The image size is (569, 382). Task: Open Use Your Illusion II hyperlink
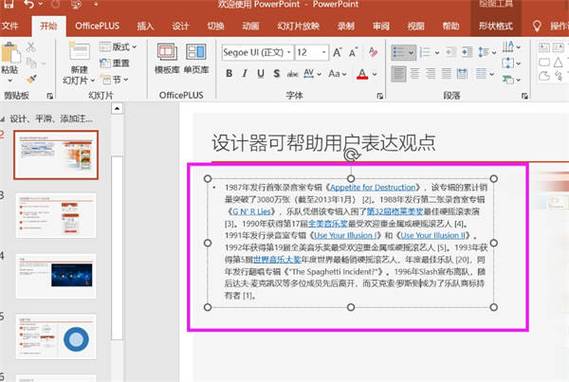pos(433,235)
